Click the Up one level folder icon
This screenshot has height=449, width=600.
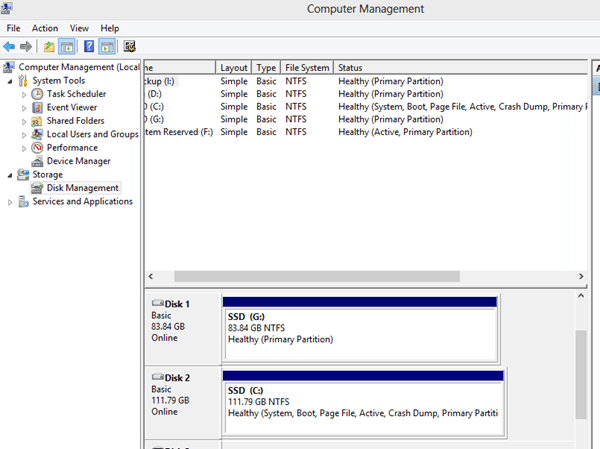pos(49,47)
